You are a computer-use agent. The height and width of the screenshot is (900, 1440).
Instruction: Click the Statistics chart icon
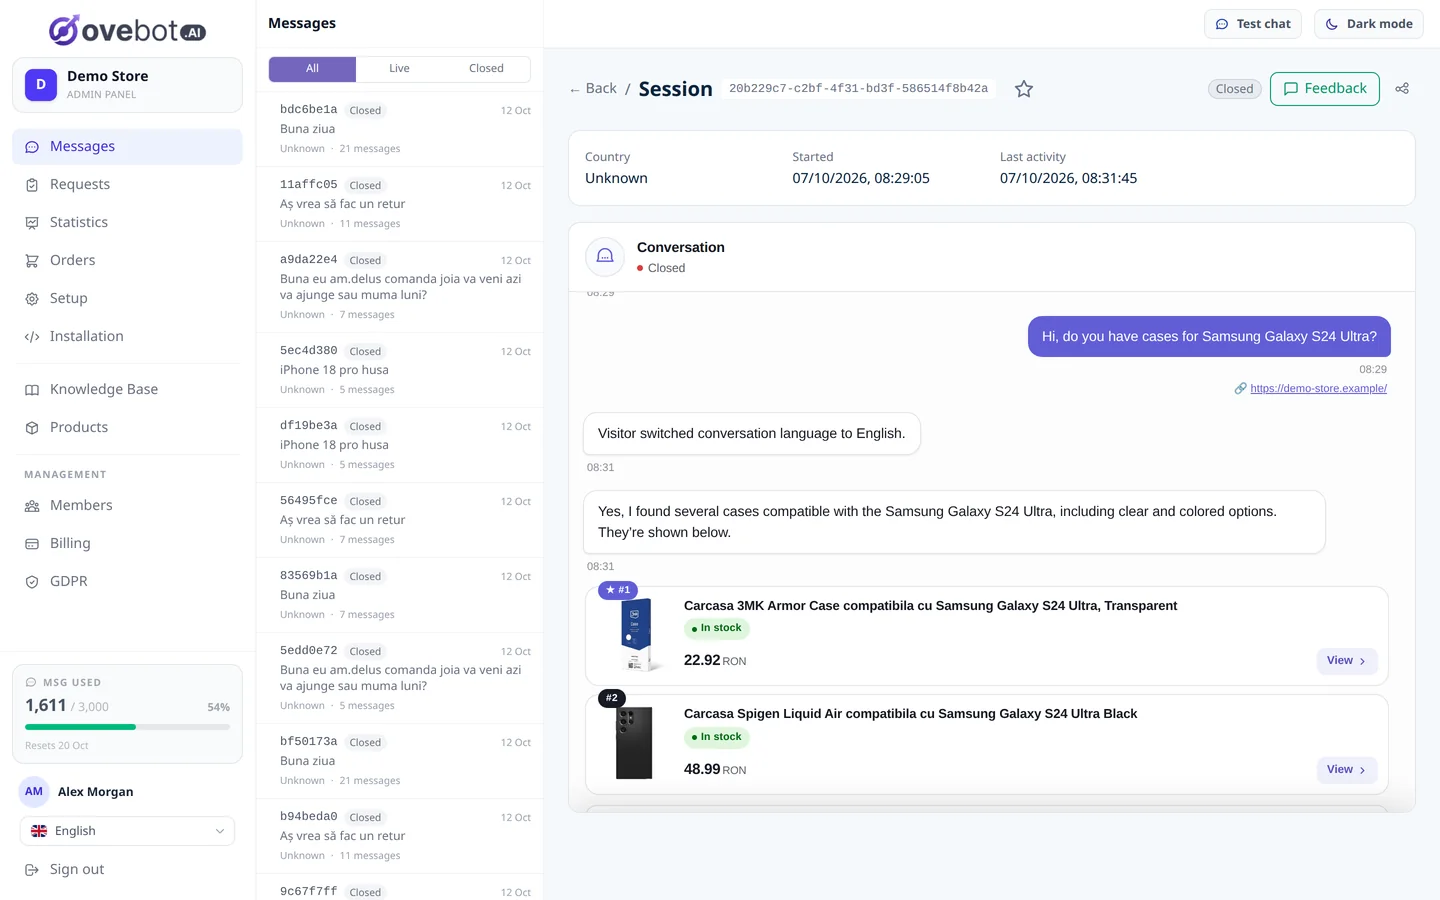tap(32, 223)
